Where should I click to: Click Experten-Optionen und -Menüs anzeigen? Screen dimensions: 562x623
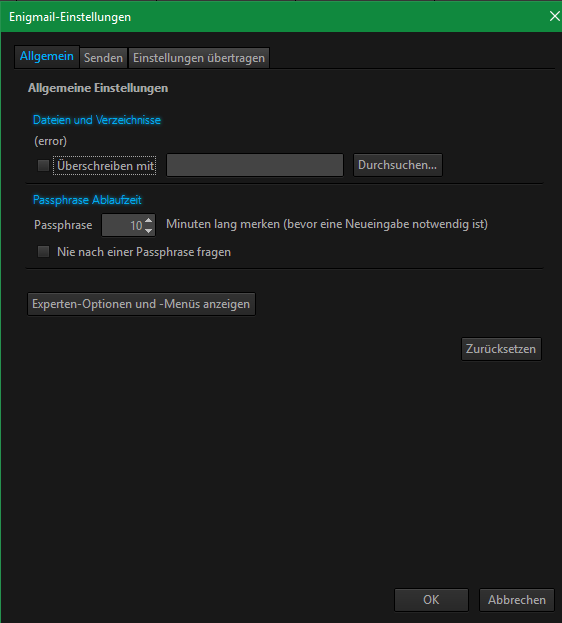tap(141, 304)
